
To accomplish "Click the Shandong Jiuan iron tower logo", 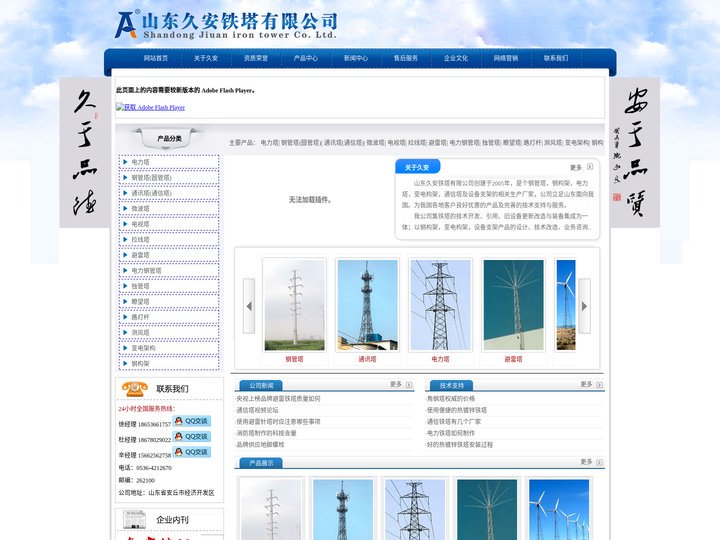I will coord(226,25).
